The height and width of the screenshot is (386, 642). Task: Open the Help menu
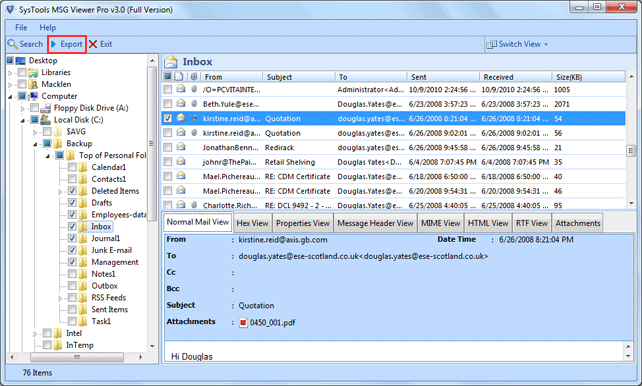tap(47, 27)
